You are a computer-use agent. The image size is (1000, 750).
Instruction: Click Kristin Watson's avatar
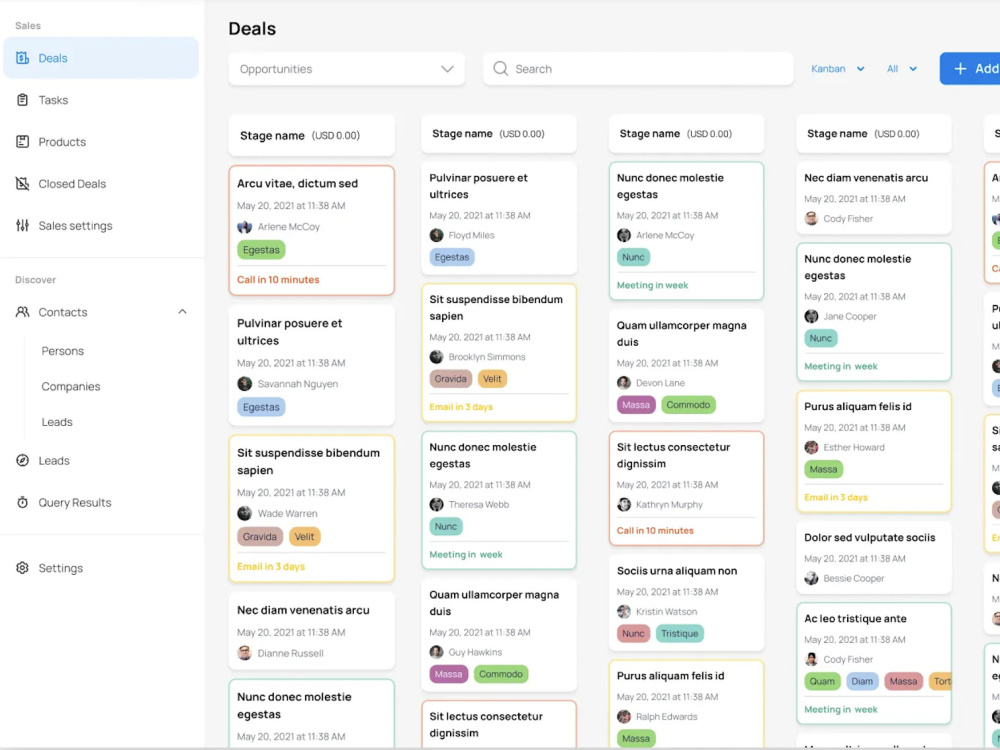tap(624, 612)
